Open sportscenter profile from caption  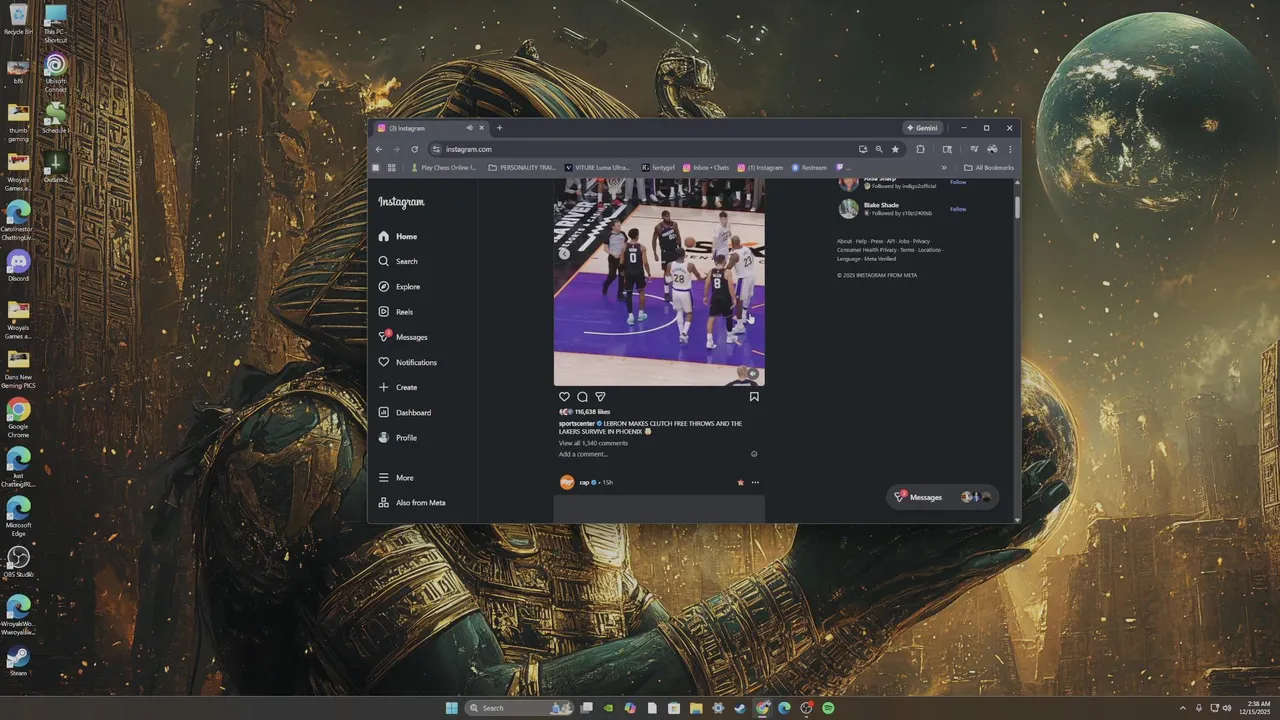click(577, 424)
